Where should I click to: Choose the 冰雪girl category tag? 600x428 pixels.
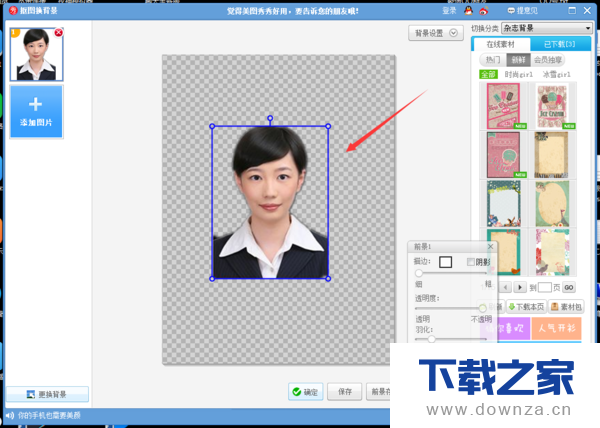coord(556,74)
